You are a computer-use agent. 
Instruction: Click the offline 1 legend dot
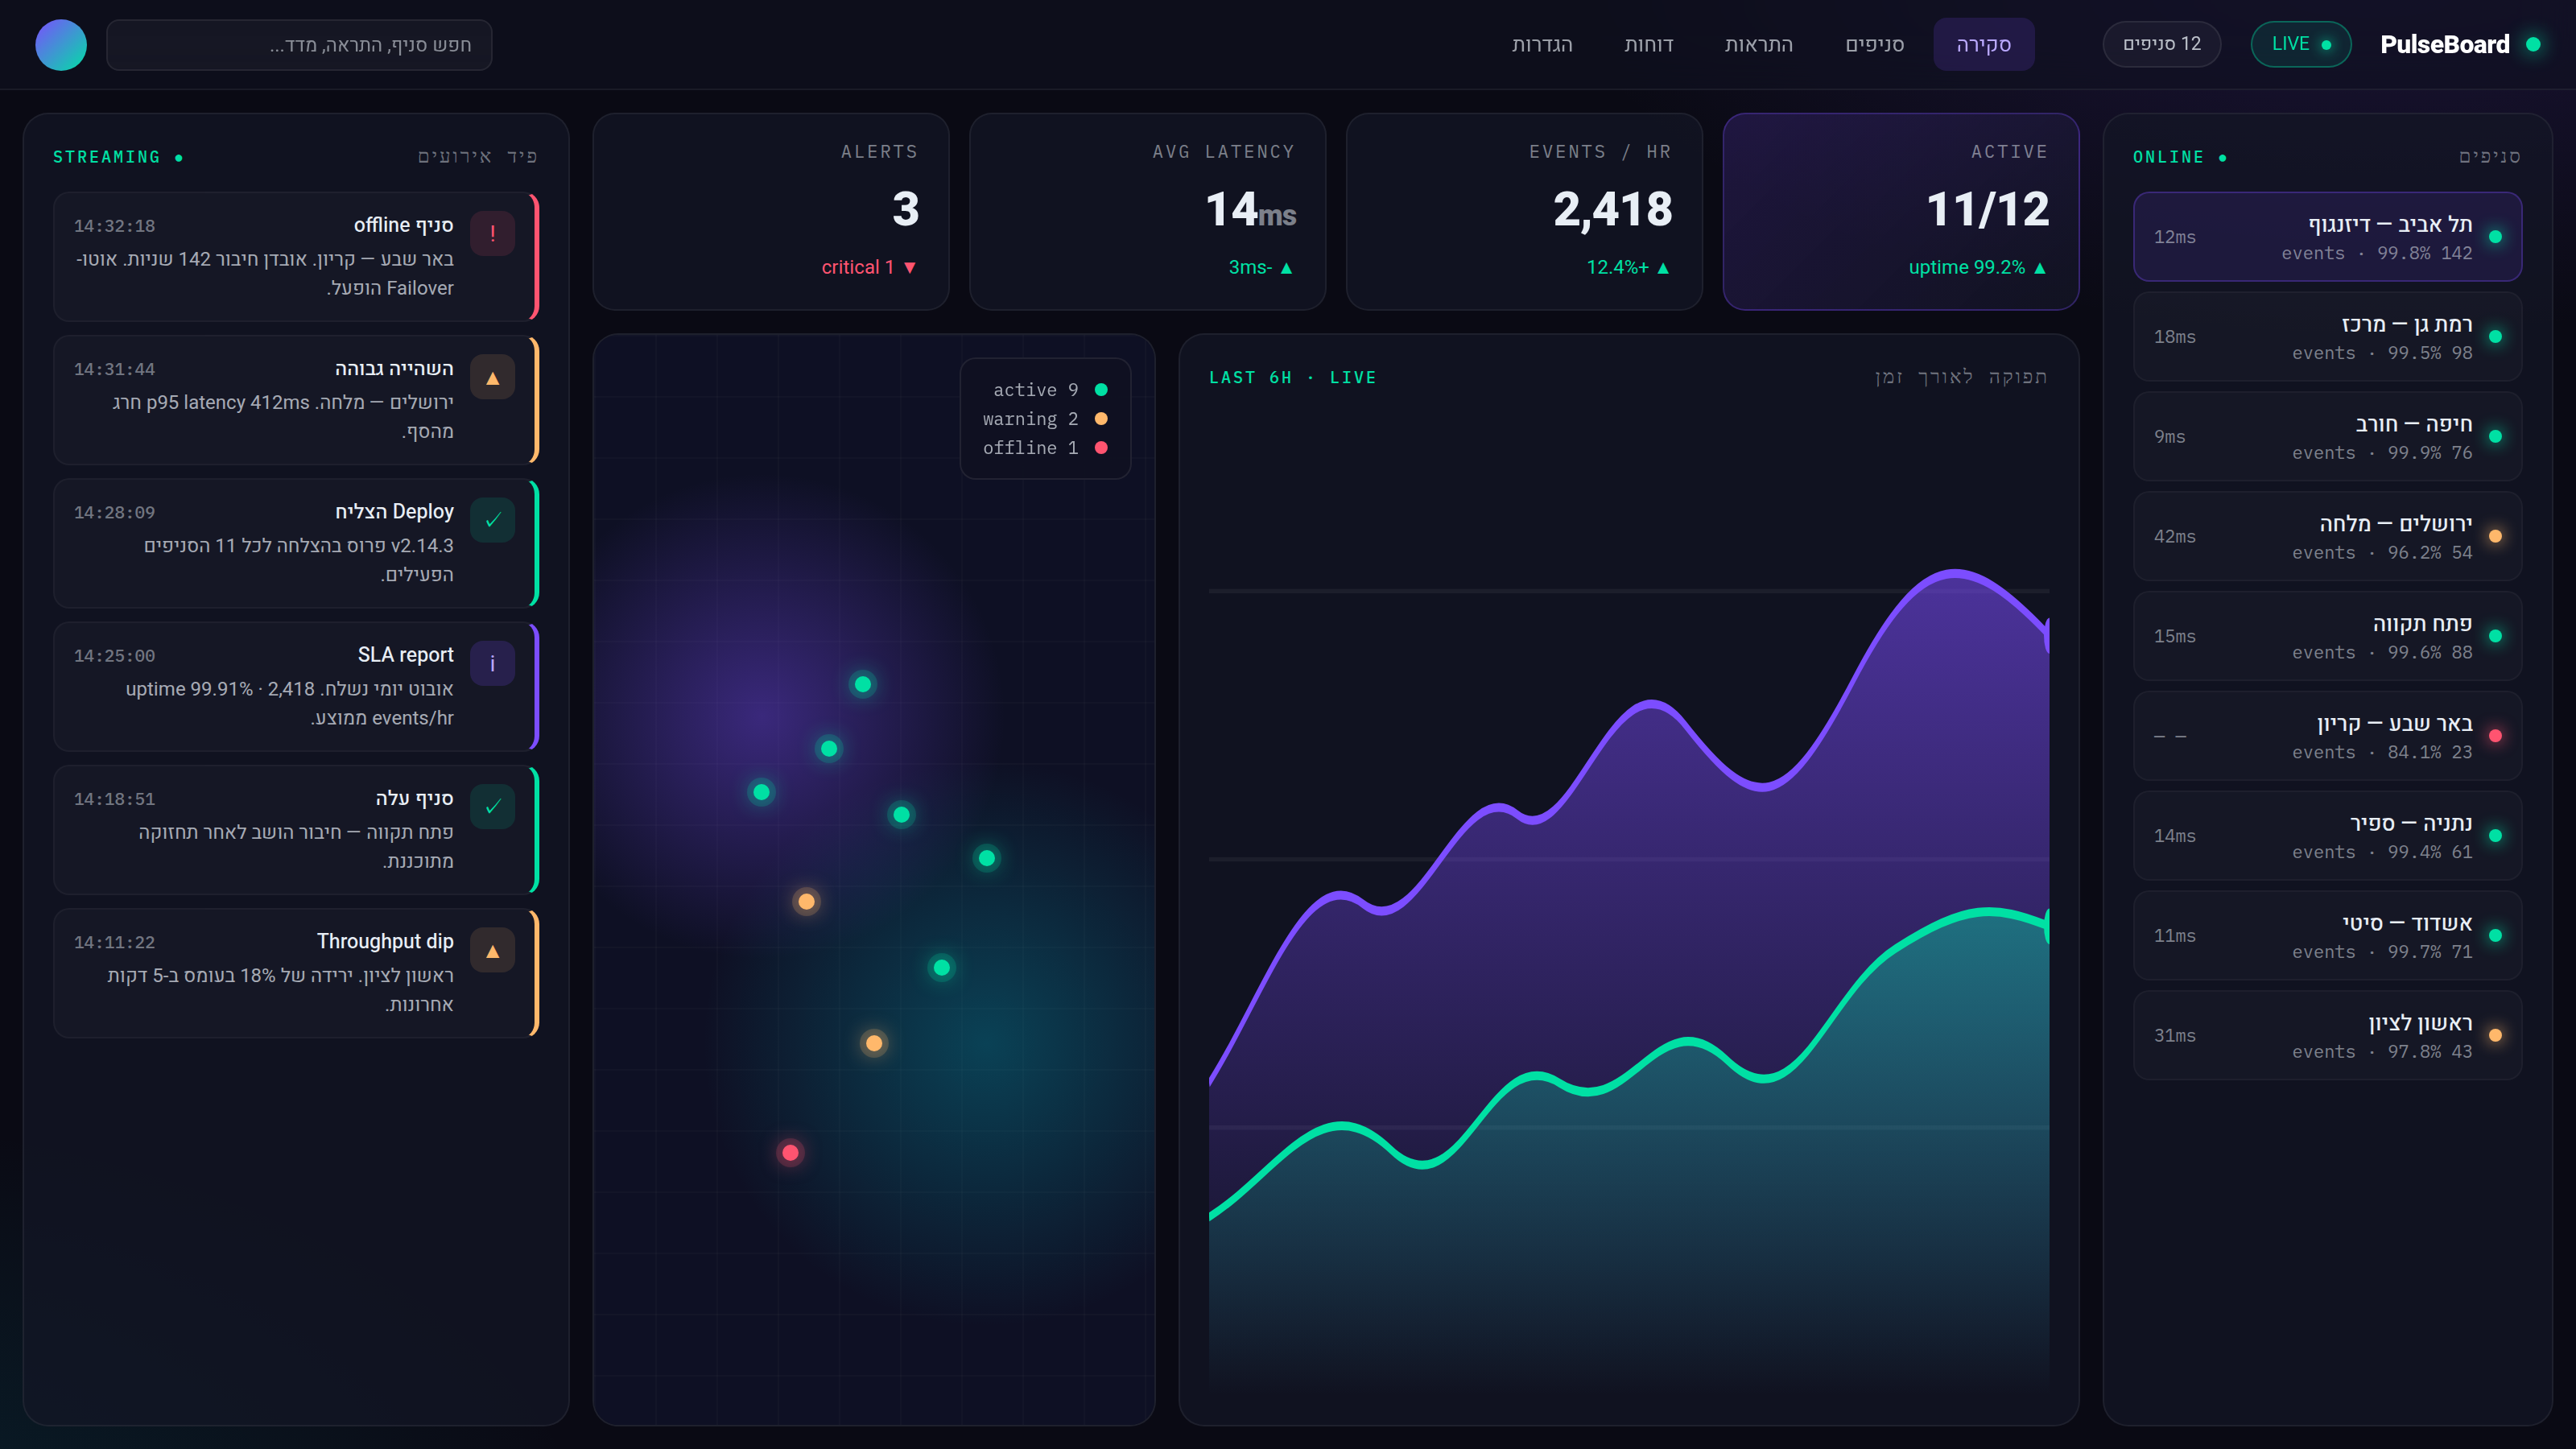(x=1101, y=448)
